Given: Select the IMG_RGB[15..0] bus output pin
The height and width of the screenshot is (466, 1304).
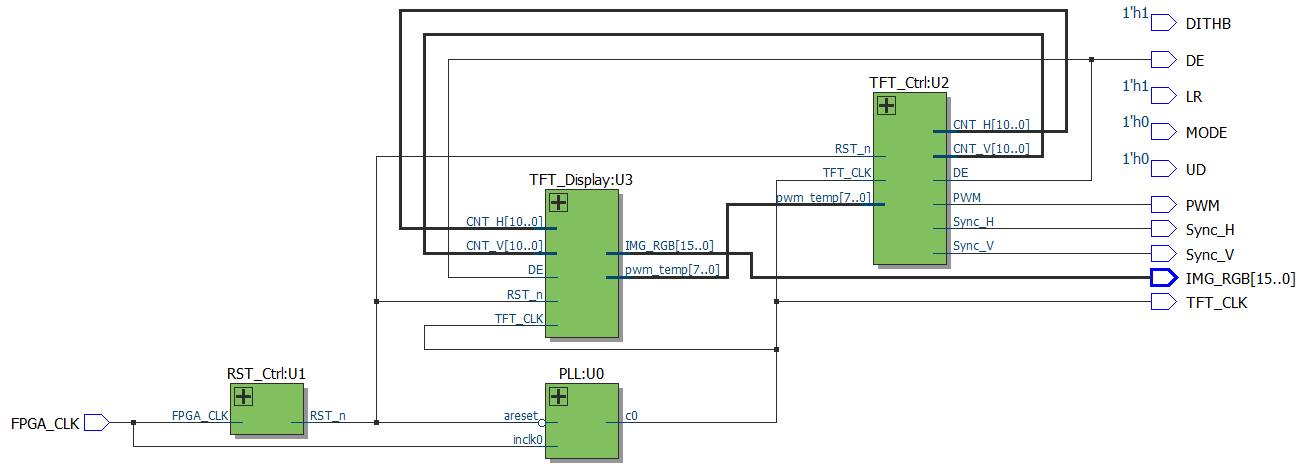Looking at the screenshot, I should 1163,278.
